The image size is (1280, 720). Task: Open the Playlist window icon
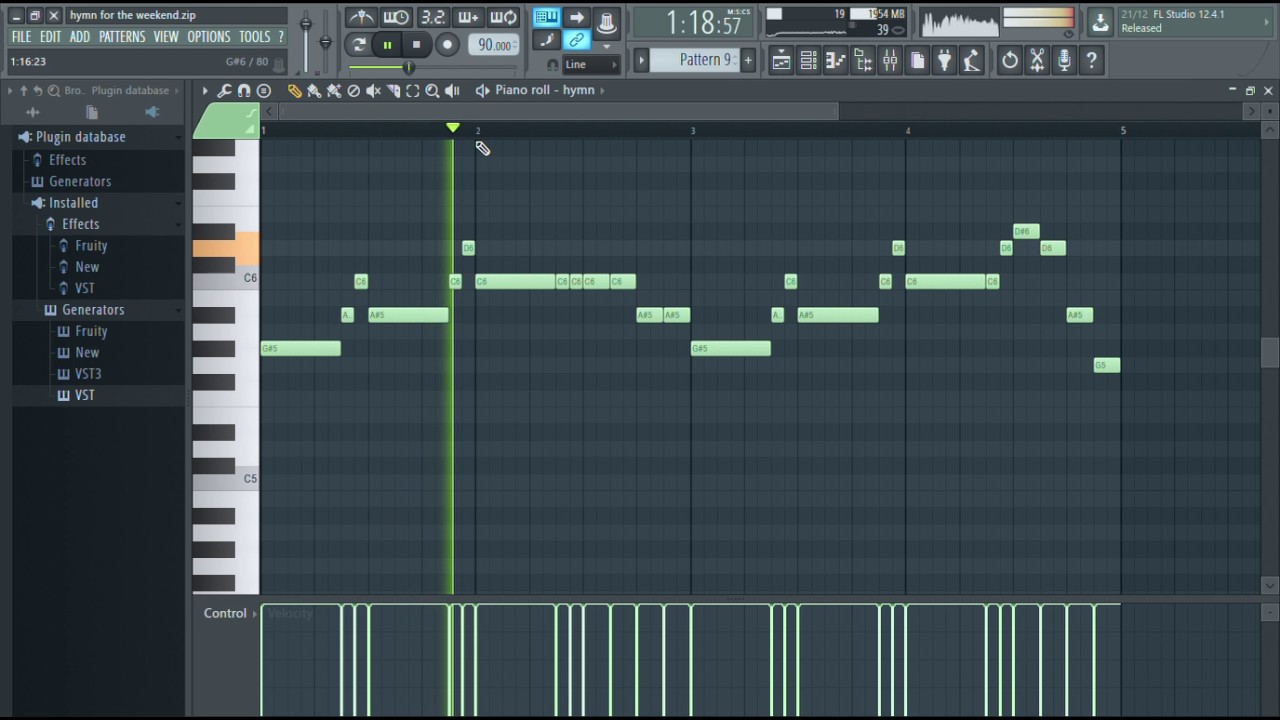click(x=781, y=61)
